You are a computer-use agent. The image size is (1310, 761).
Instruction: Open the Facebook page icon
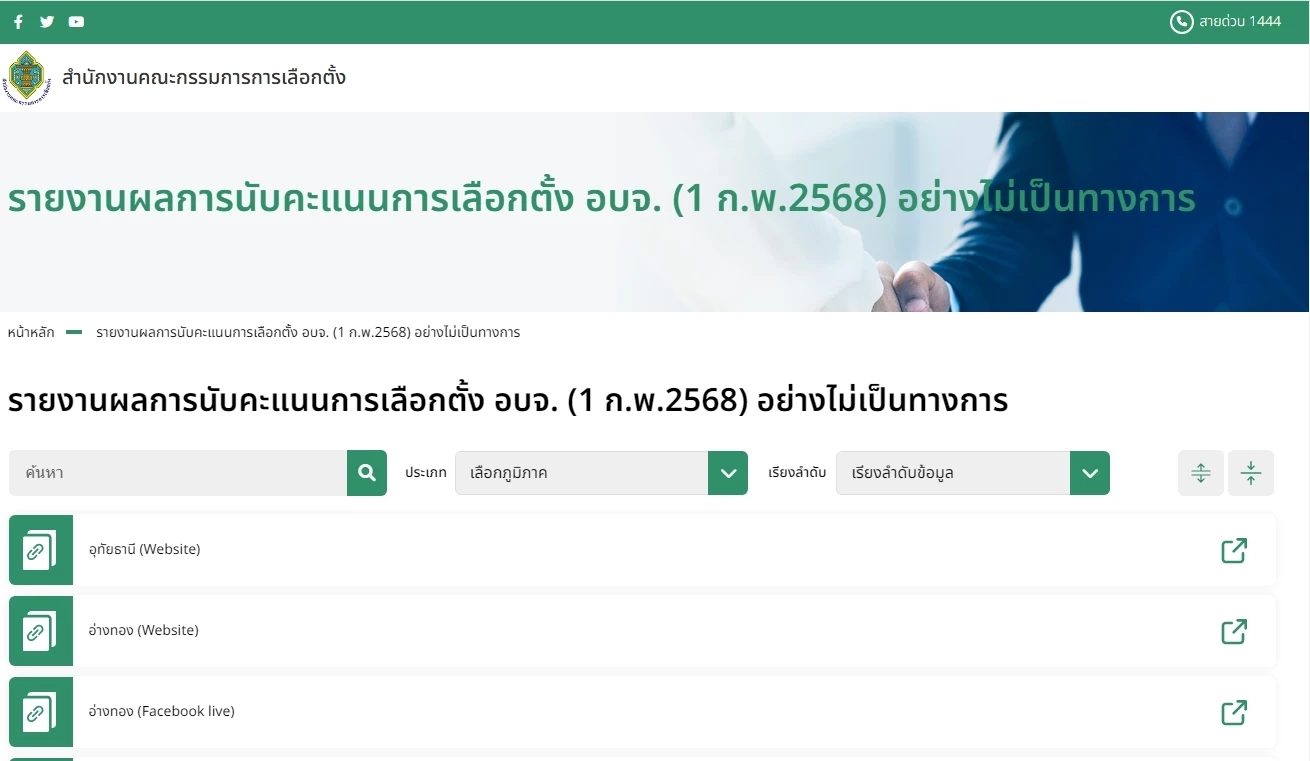(18, 21)
